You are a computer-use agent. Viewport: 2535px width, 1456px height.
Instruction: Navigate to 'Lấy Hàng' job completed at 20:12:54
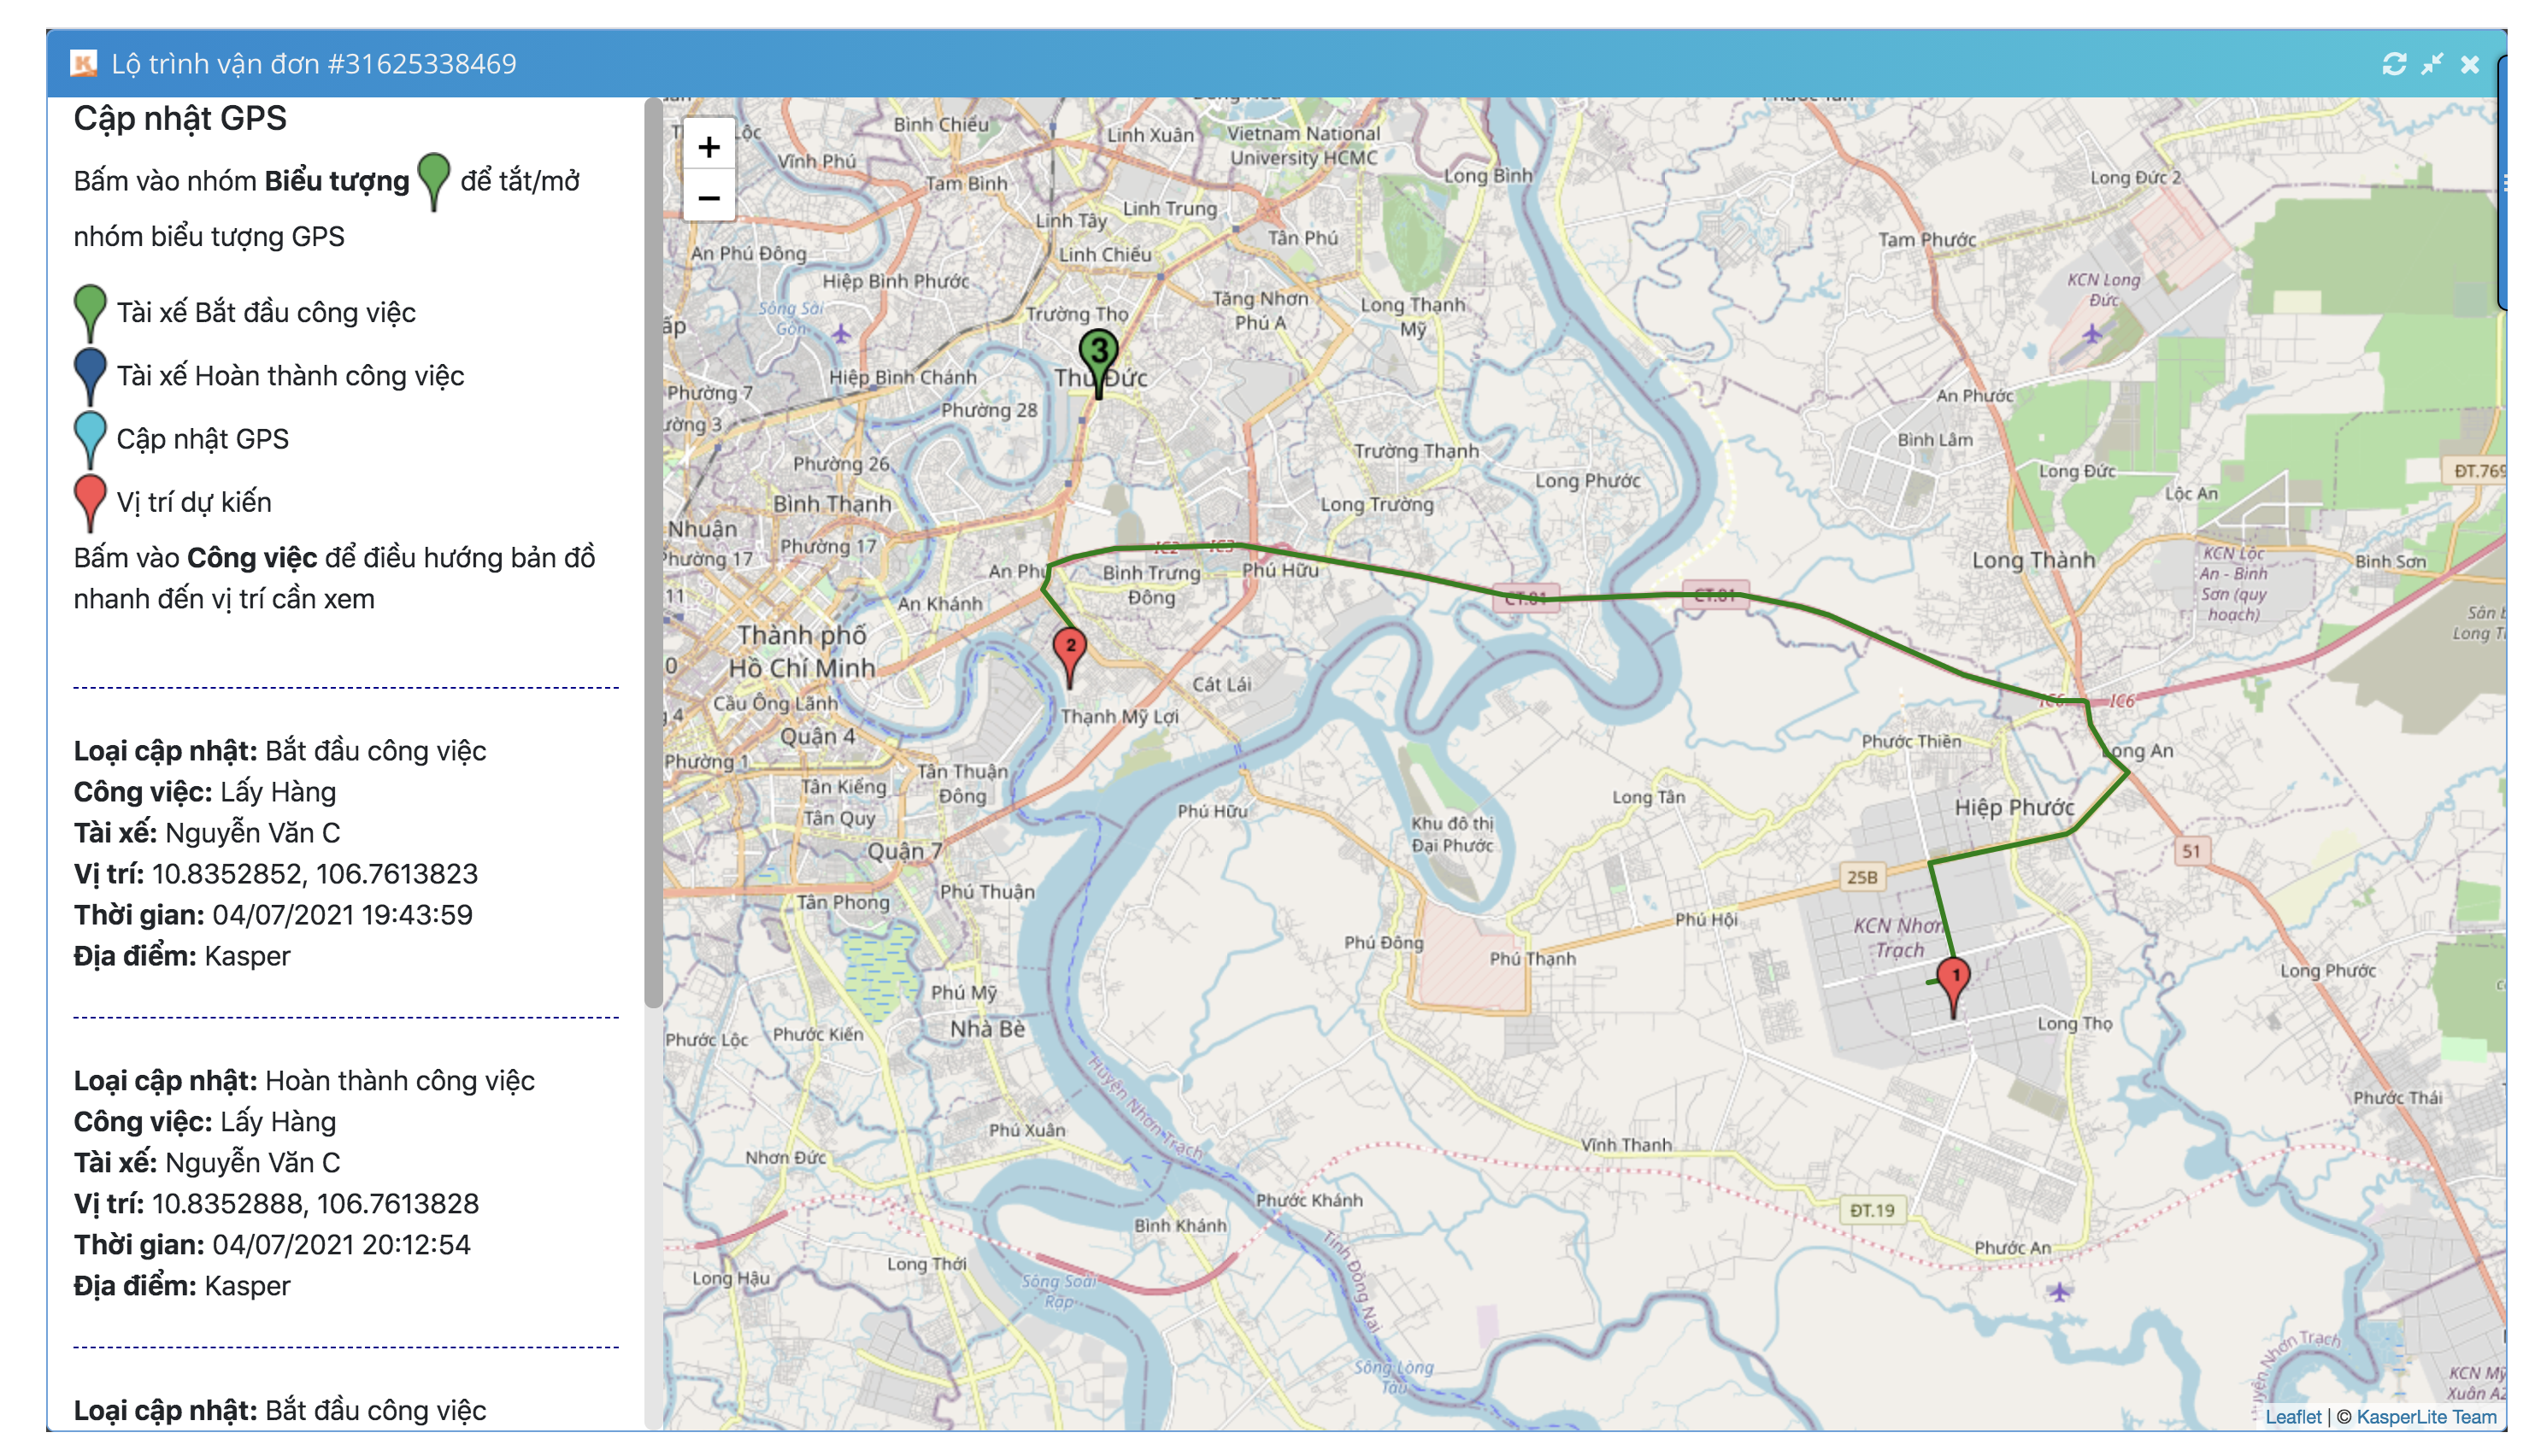tap(277, 1122)
